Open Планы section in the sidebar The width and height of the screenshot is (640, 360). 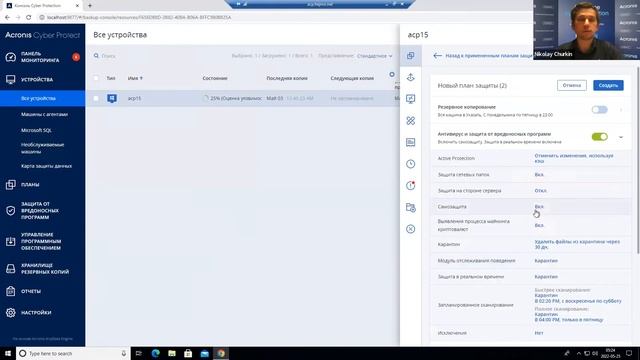pos(30,184)
